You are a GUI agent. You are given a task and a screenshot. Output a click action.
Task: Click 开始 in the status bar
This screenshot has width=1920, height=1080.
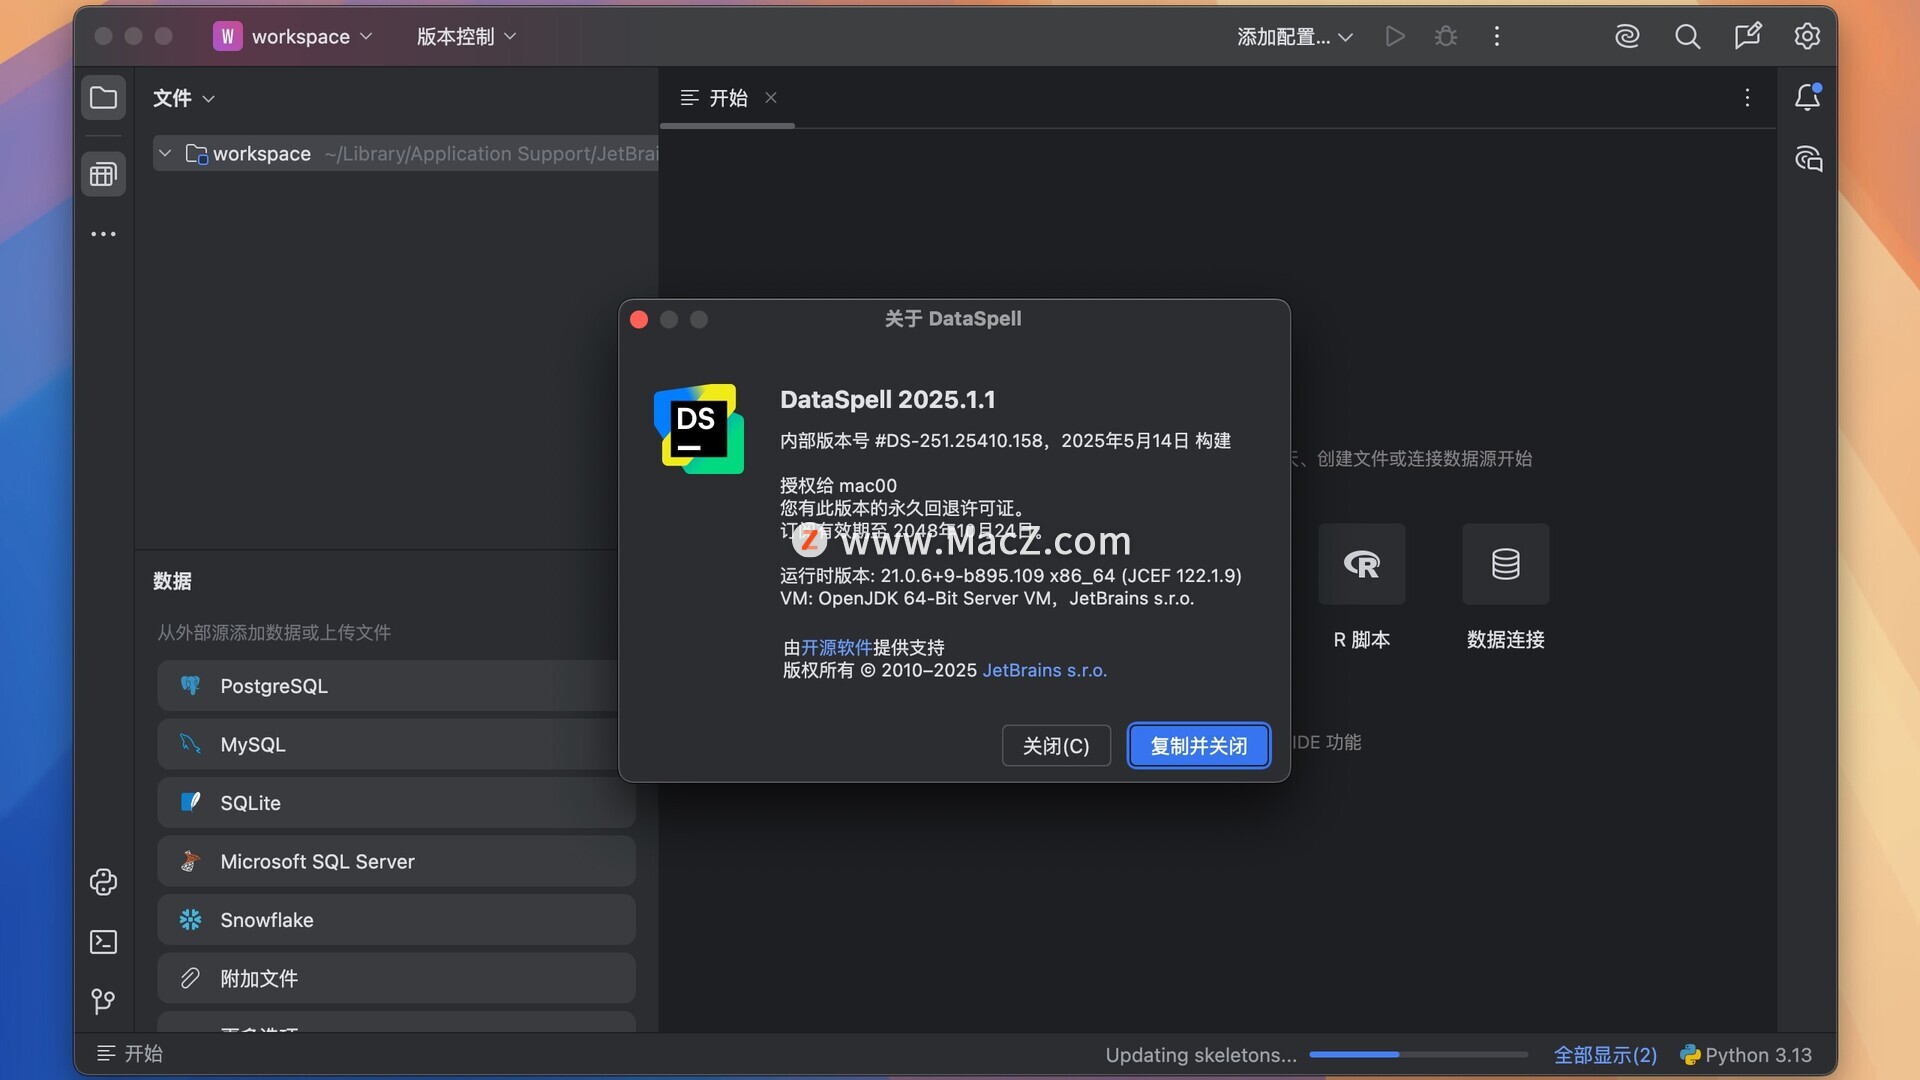pos(130,1053)
